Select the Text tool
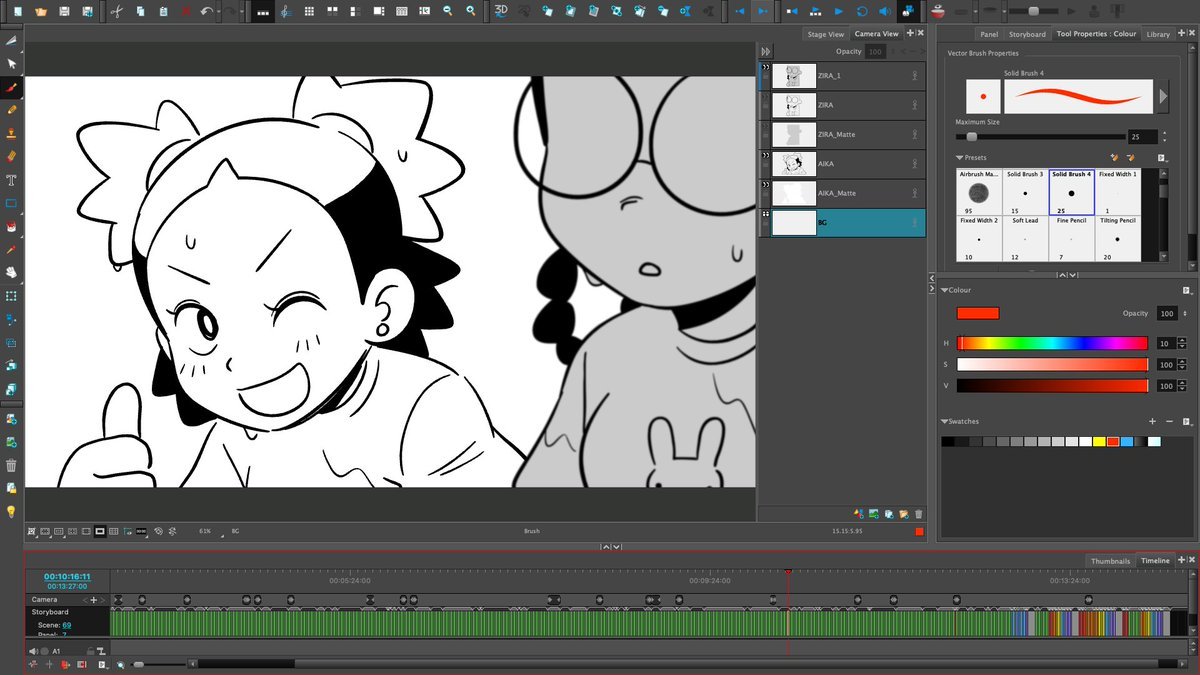Screen dimensions: 1200x675 tap(12, 180)
